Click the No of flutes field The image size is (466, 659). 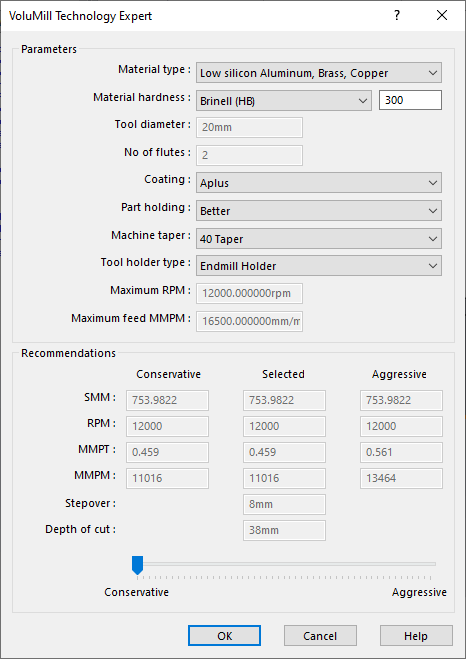tap(249, 155)
